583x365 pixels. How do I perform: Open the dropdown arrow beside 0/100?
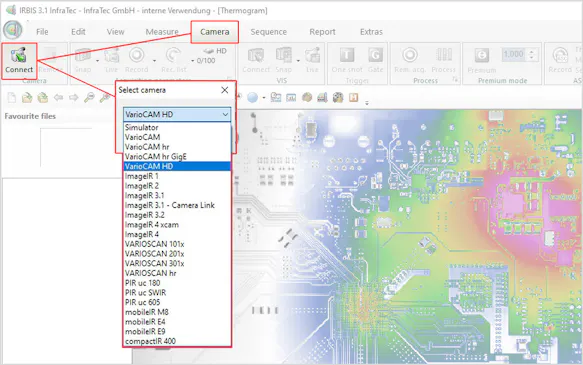pos(193,61)
